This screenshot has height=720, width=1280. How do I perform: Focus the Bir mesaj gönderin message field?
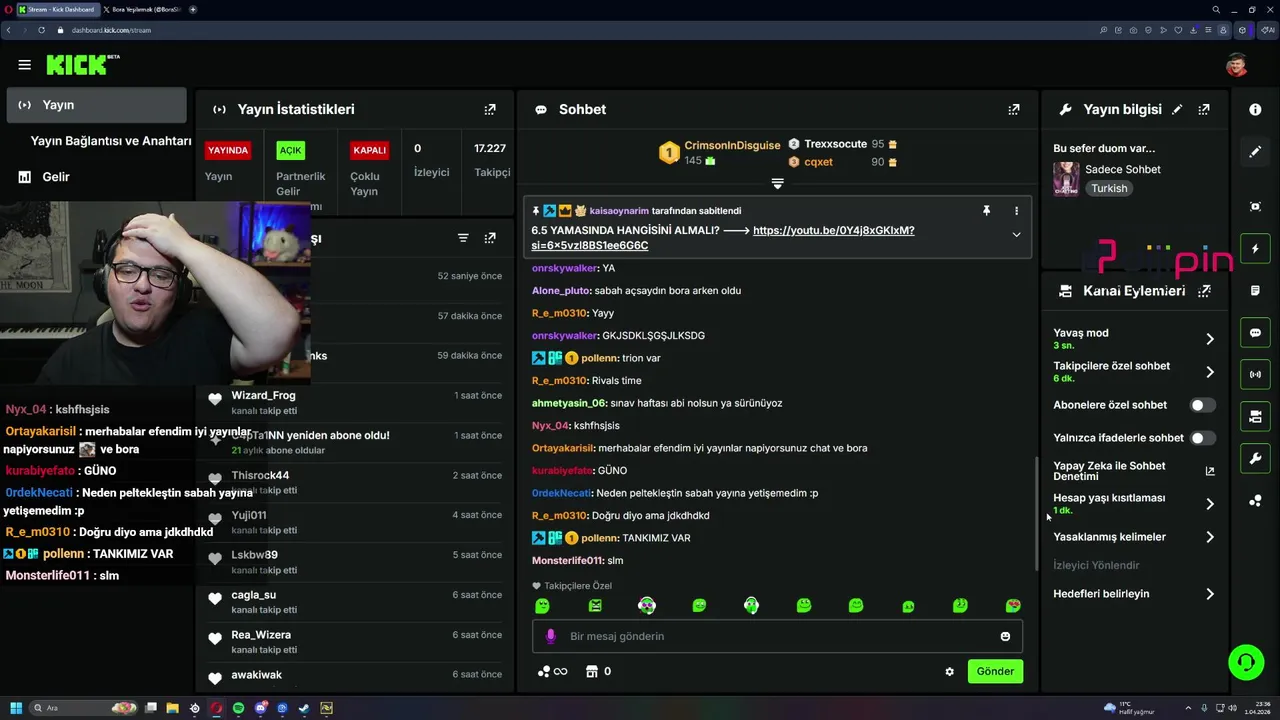tap(775, 636)
